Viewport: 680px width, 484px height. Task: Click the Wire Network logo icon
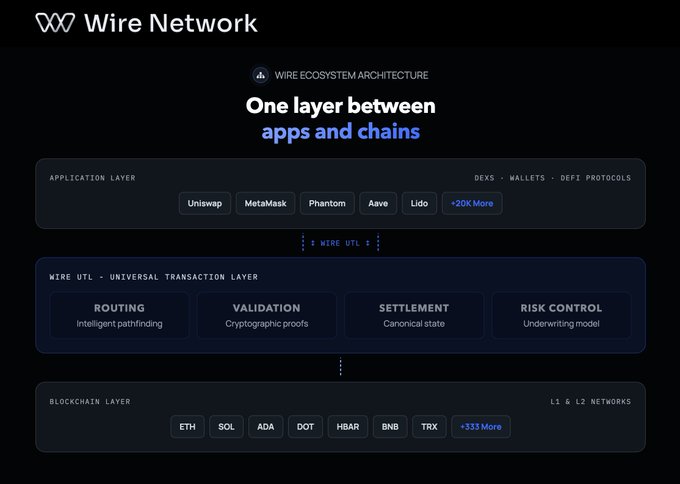55,23
